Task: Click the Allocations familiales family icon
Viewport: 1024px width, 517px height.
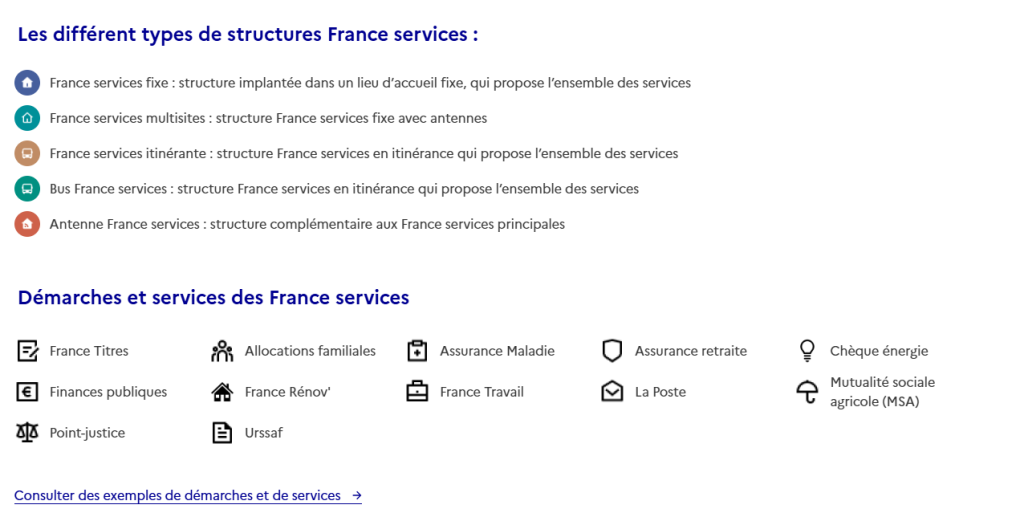Action: [222, 351]
